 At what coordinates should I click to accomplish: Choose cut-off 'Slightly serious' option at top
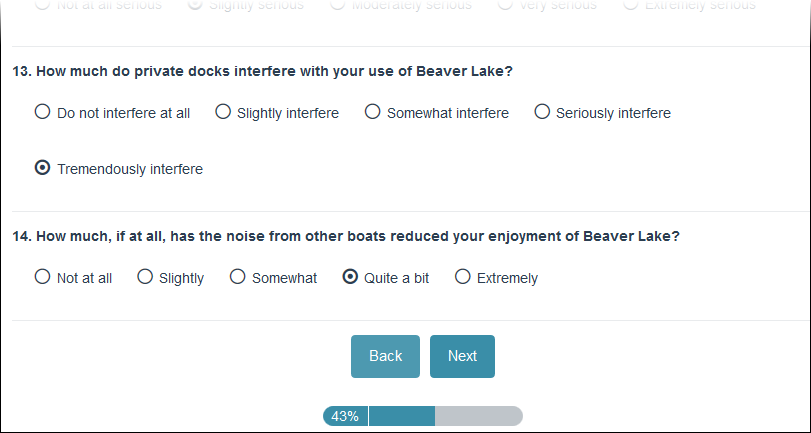pyautogui.click(x=195, y=4)
